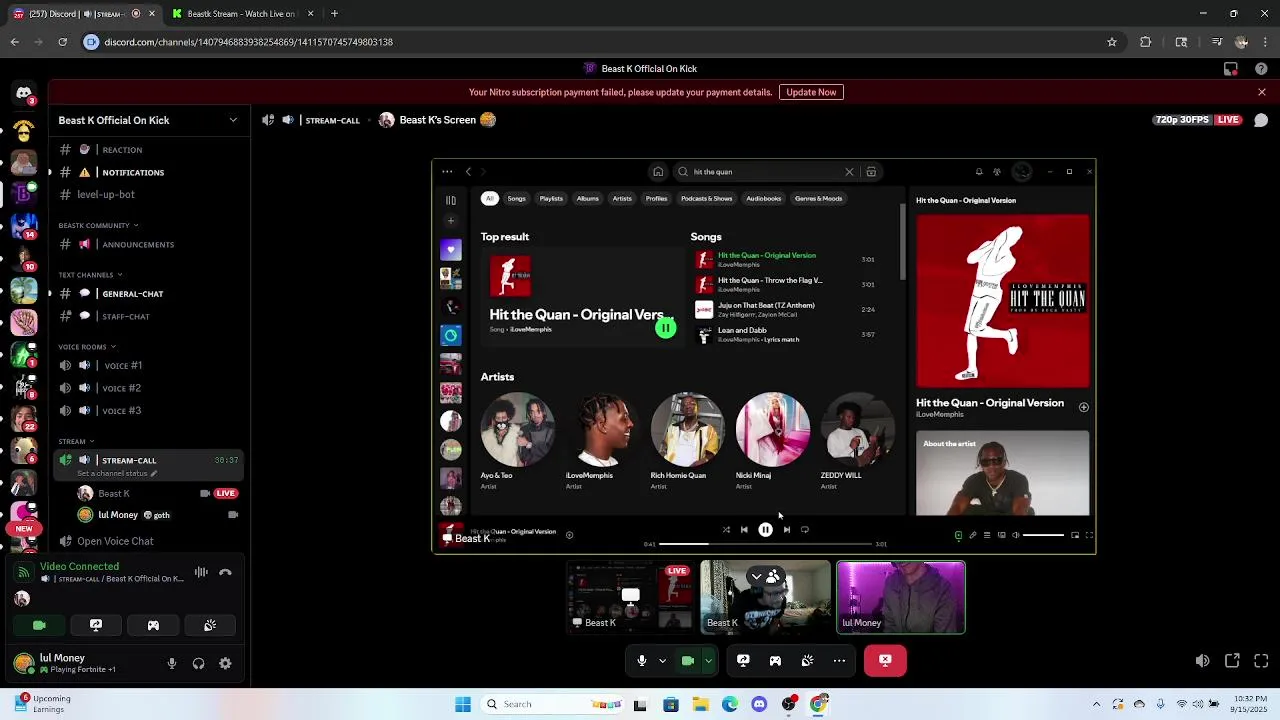The width and height of the screenshot is (1280, 720).
Task: Switch to the Discord browser tab
Action: pos(81,14)
